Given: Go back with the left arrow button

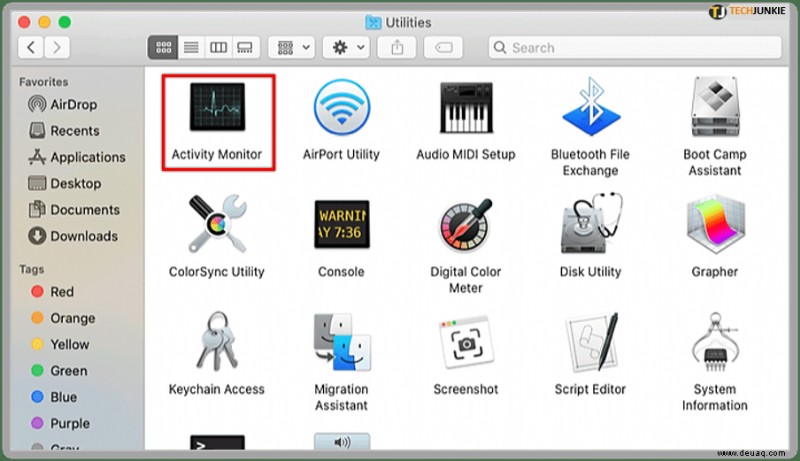Looking at the screenshot, I should 31,47.
